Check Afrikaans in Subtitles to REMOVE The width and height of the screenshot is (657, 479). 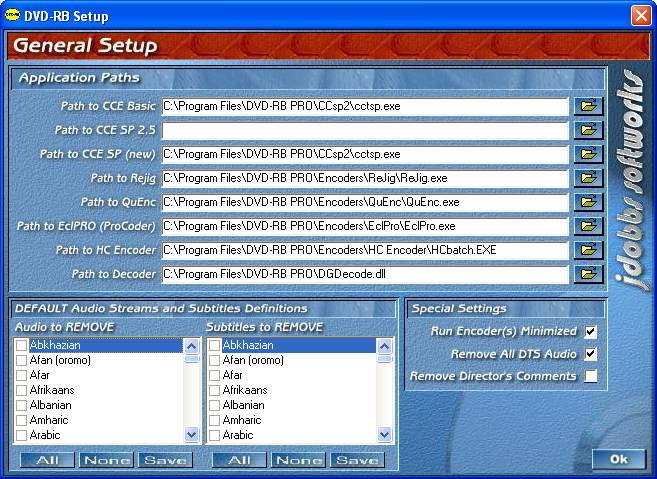coord(215,390)
